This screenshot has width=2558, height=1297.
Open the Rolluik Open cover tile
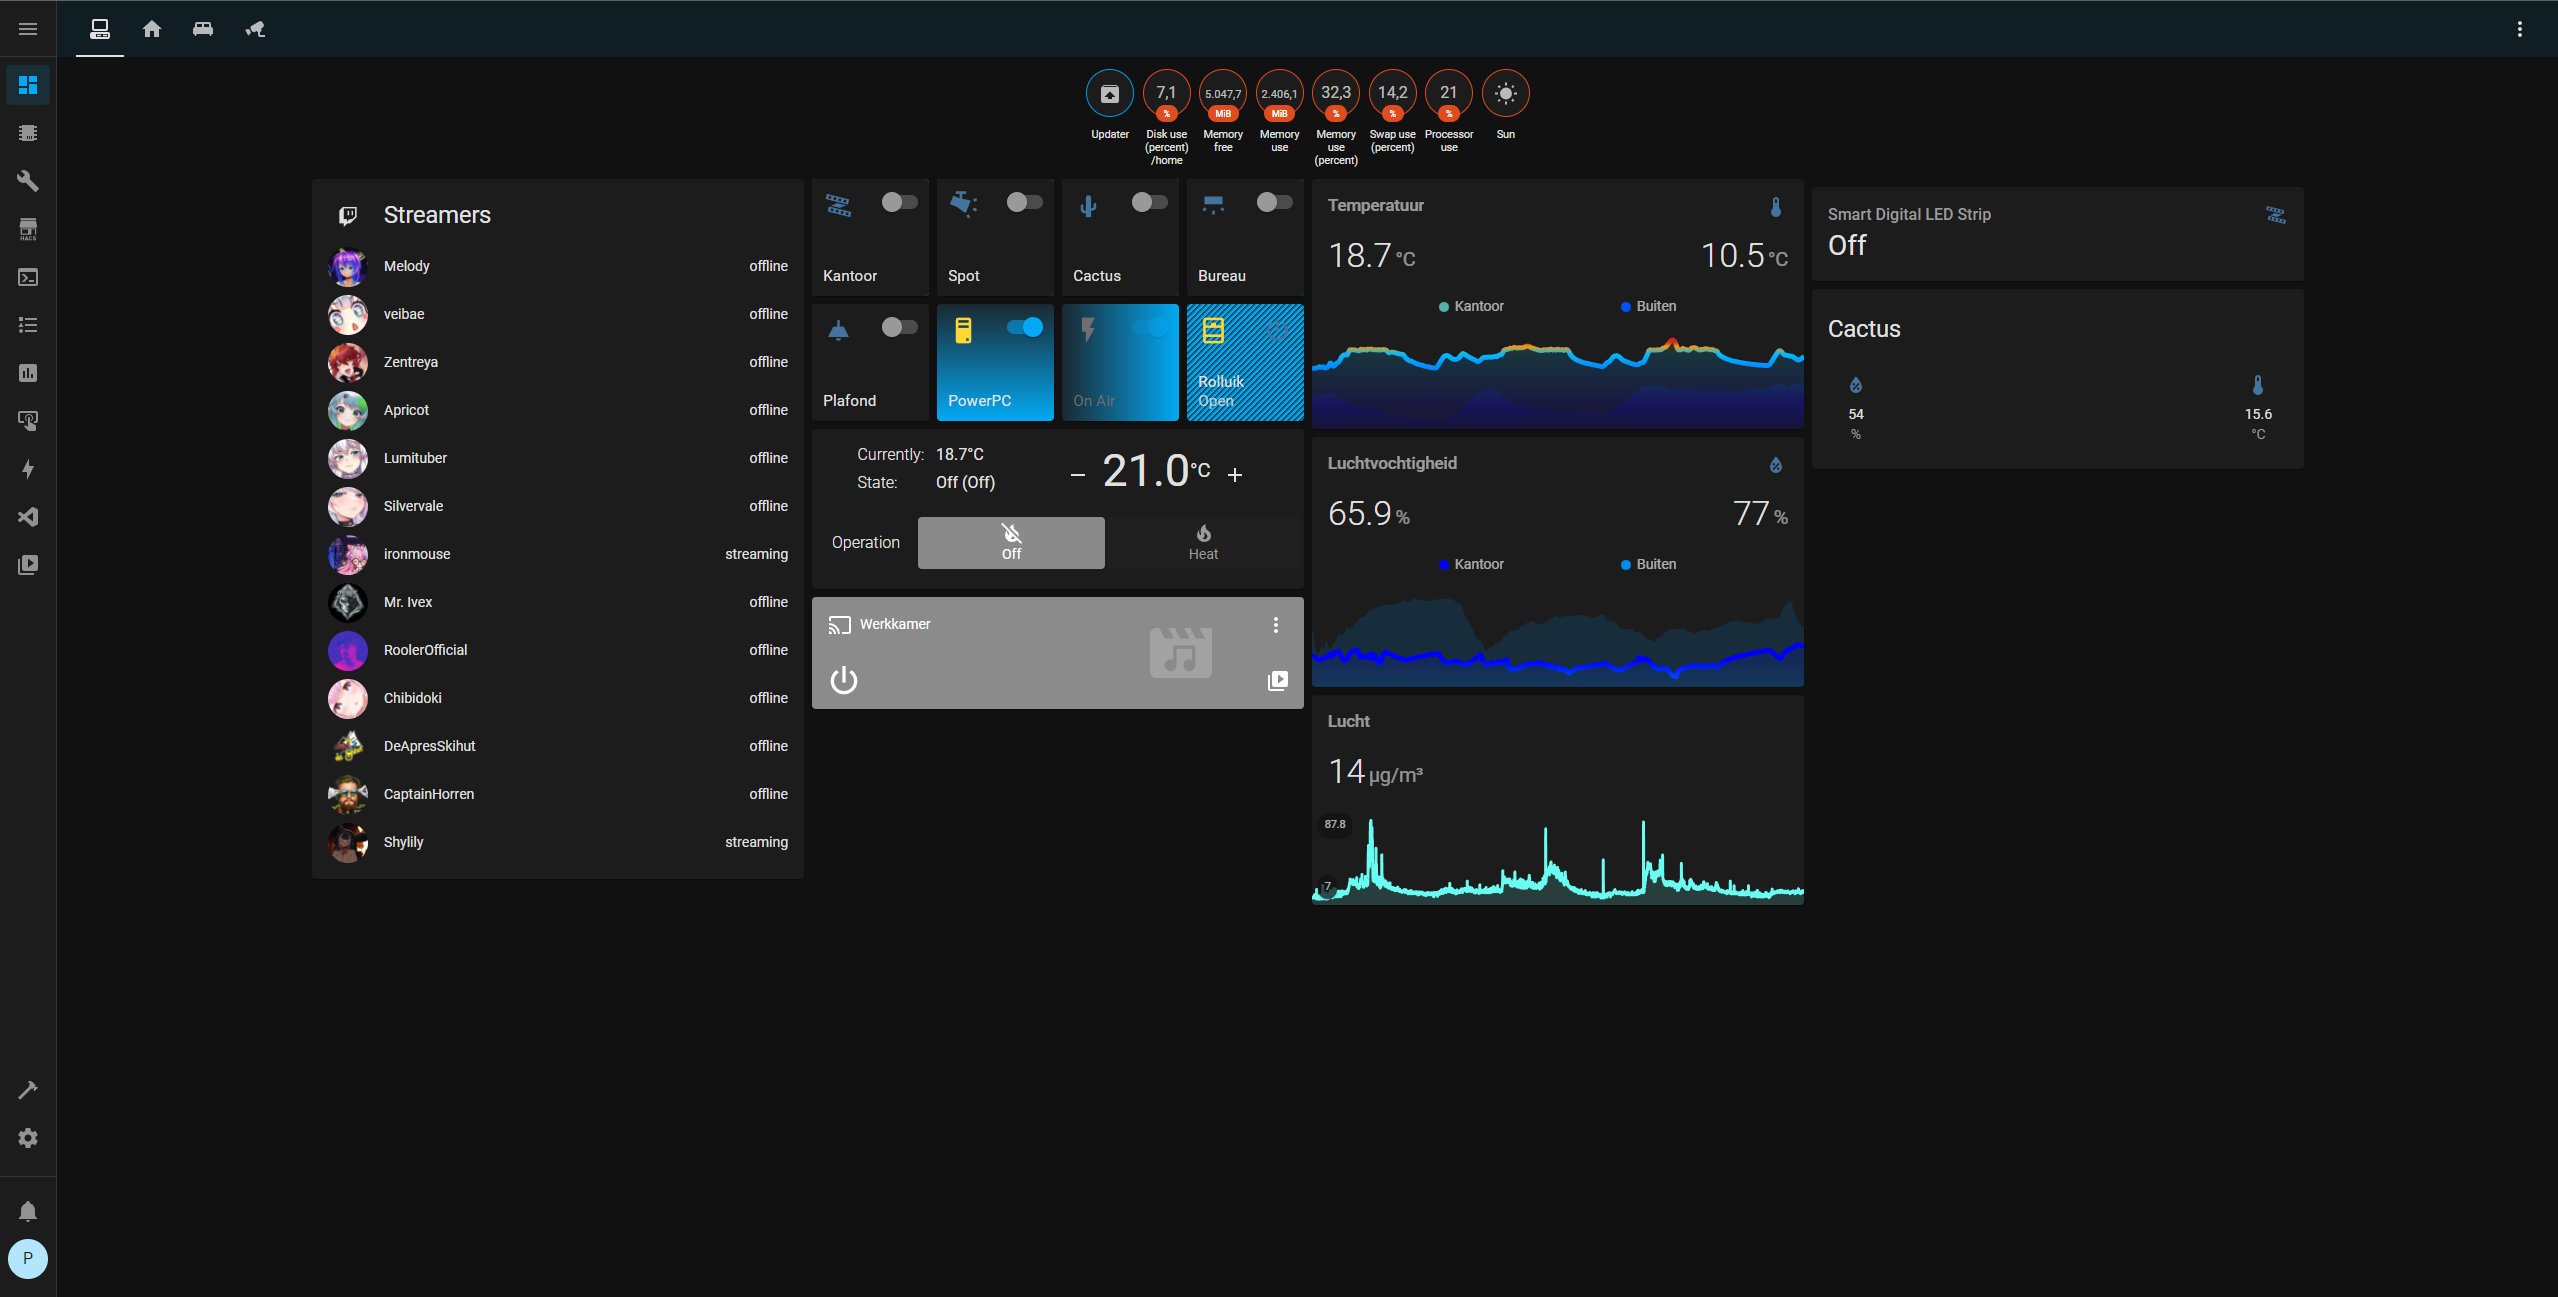pos(1244,362)
